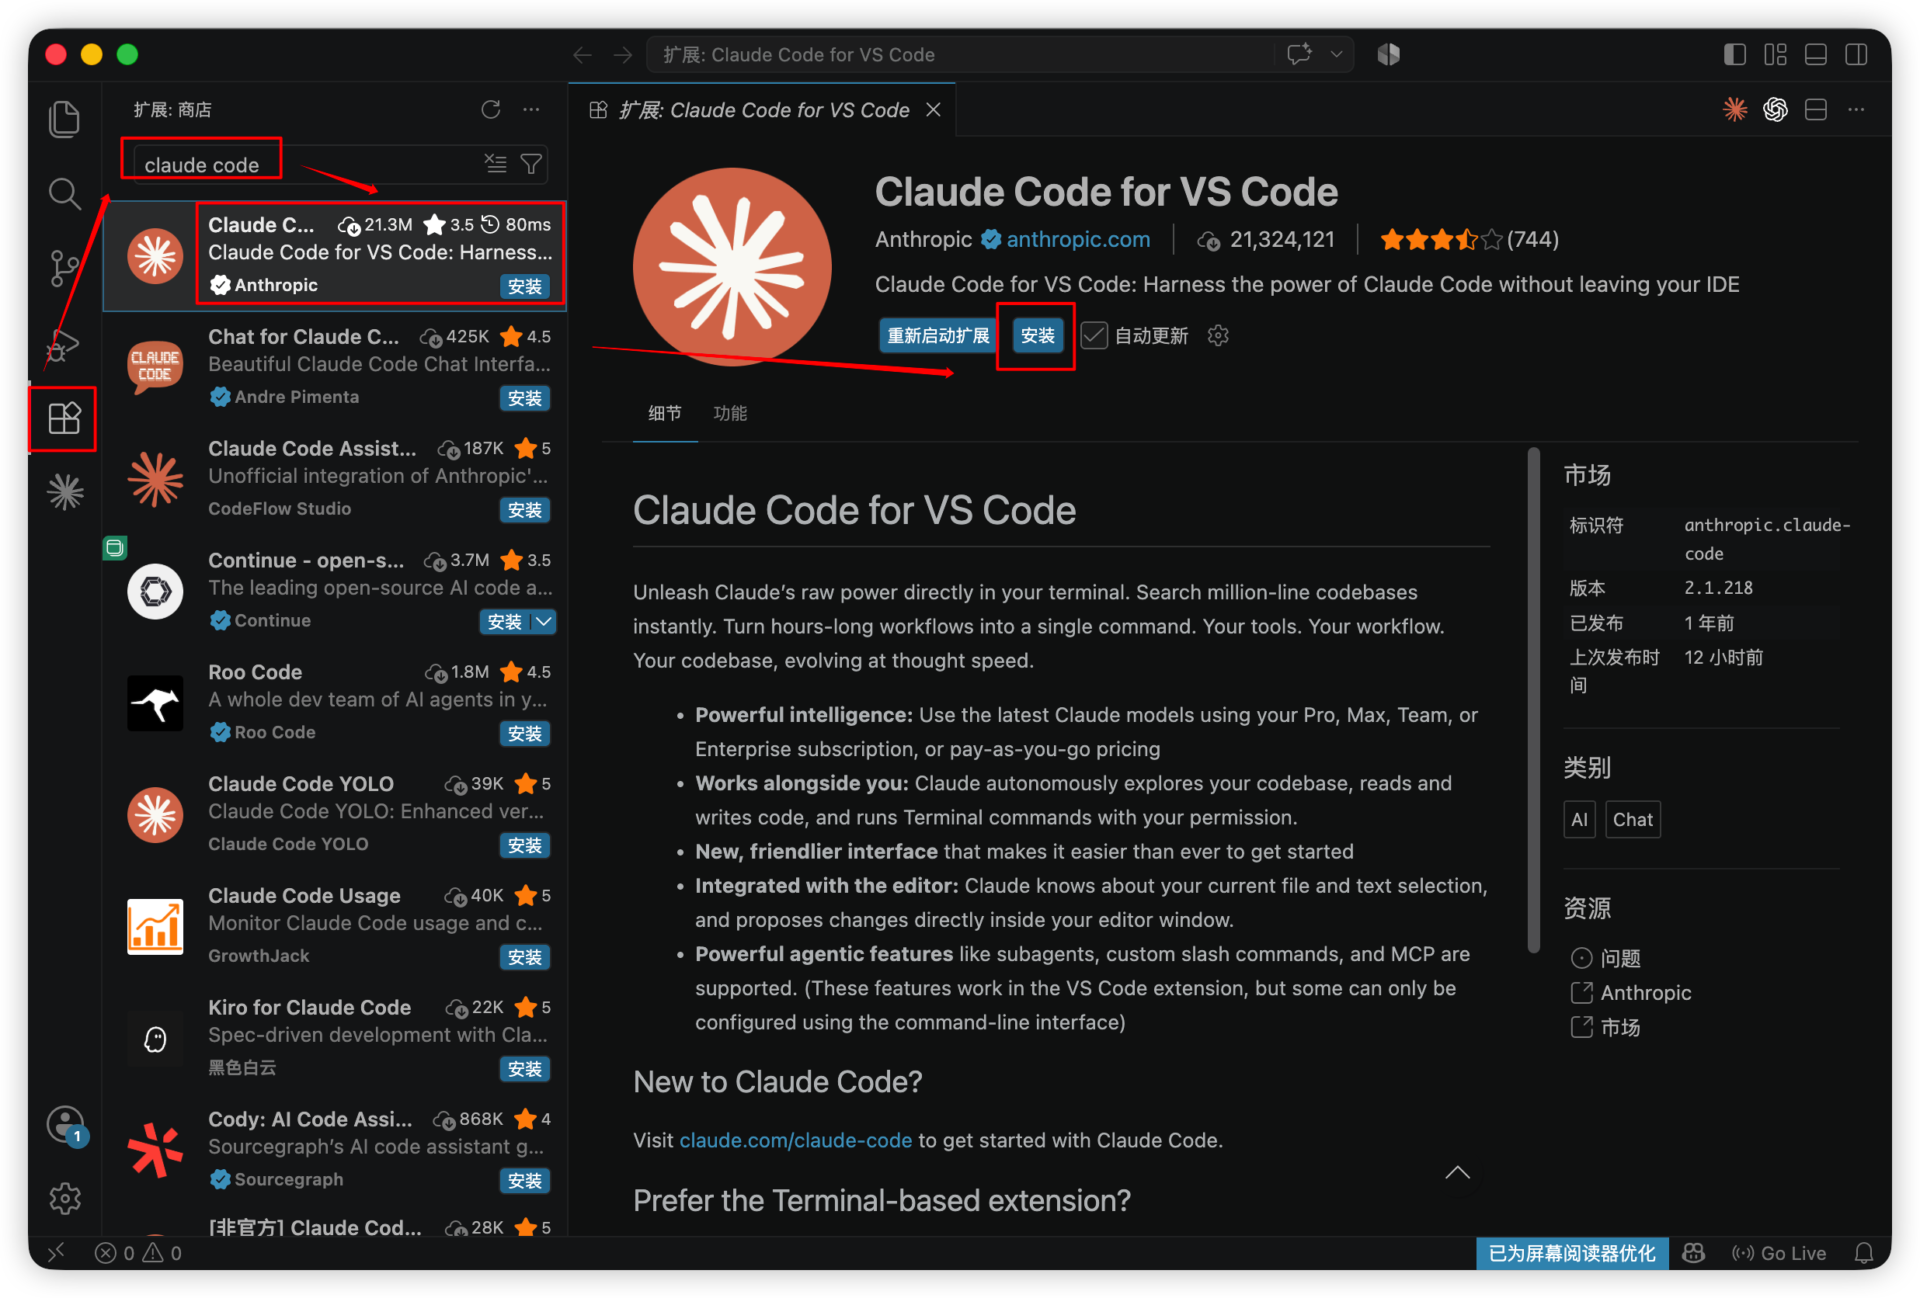Open the chat icon in title bar
The height and width of the screenshot is (1298, 1920).
[x=1299, y=54]
